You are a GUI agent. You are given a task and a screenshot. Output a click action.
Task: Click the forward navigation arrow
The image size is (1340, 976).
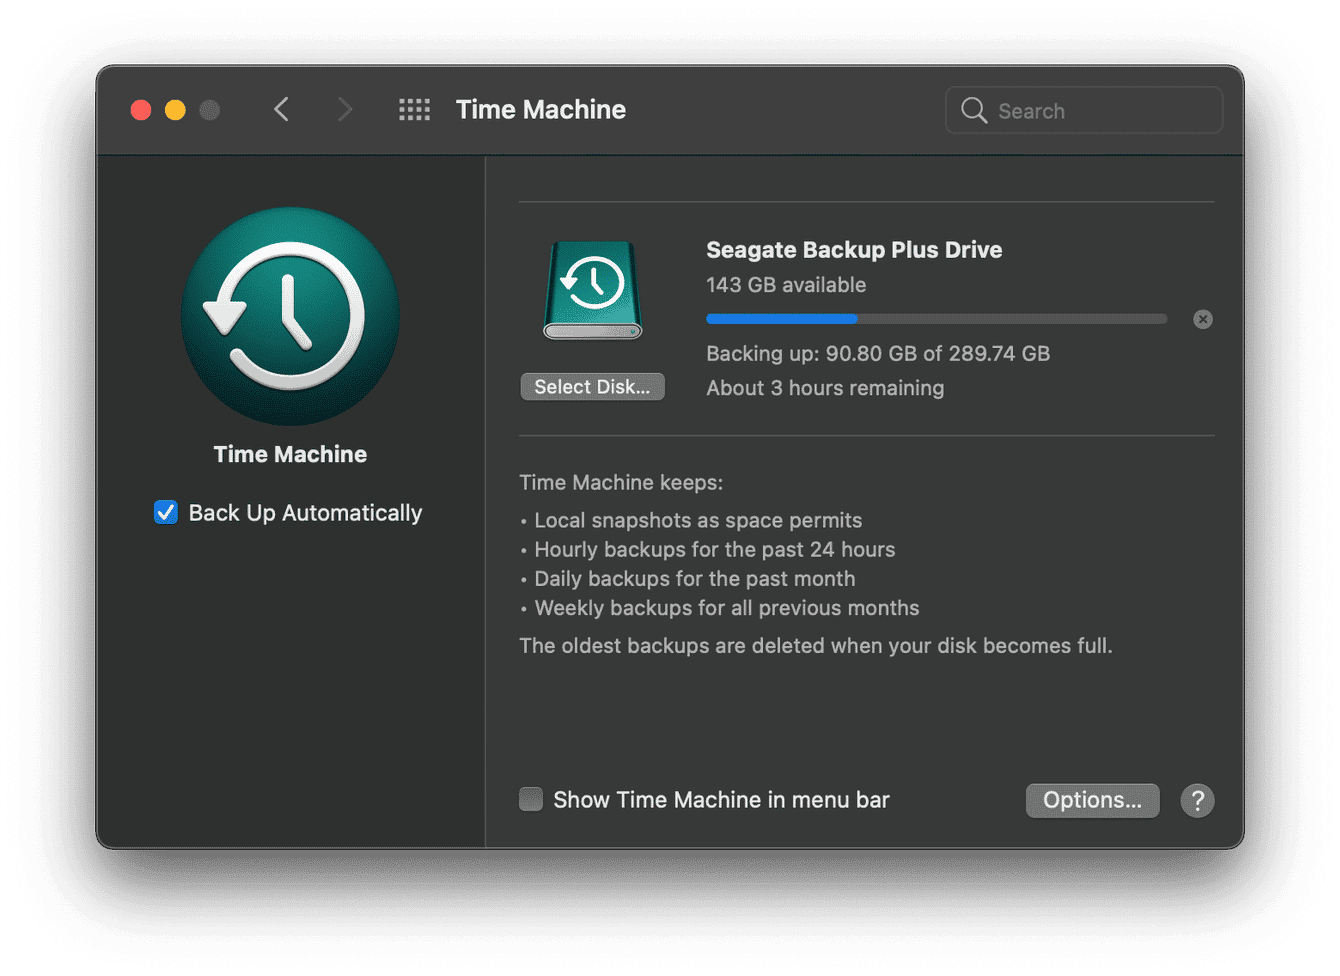[344, 109]
